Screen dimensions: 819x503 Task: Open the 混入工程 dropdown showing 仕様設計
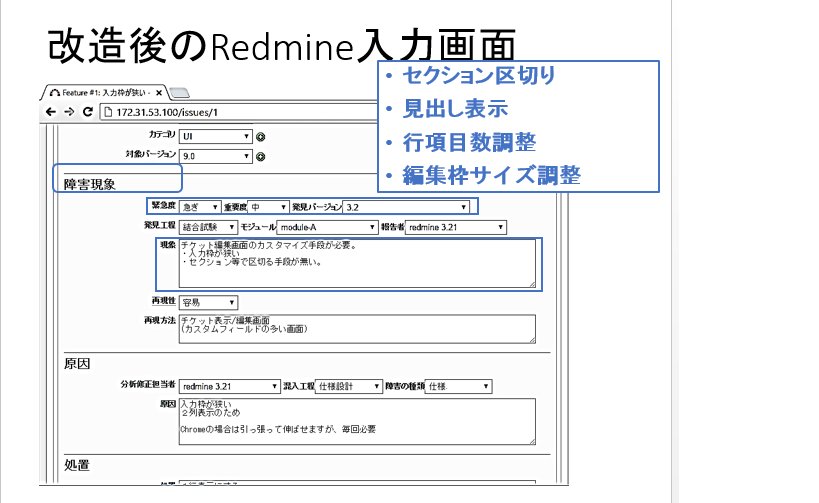click(x=348, y=387)
